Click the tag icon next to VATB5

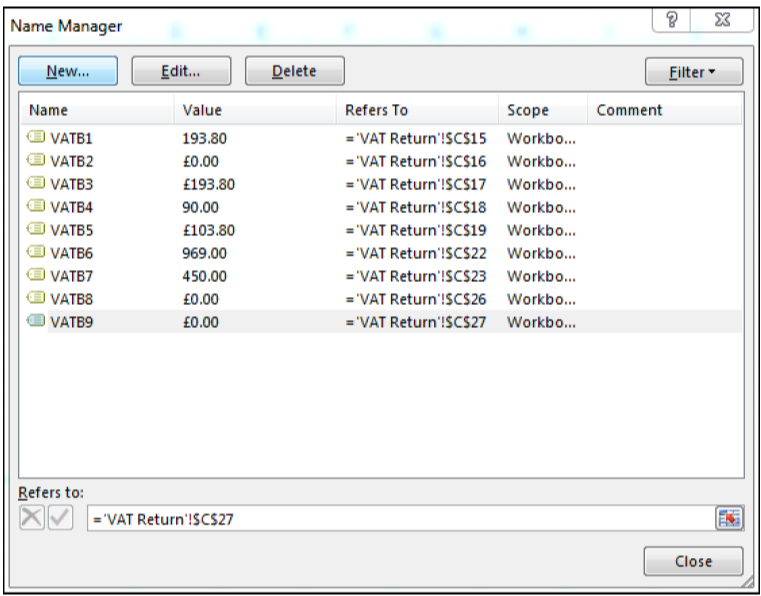[x=36, y=229]
